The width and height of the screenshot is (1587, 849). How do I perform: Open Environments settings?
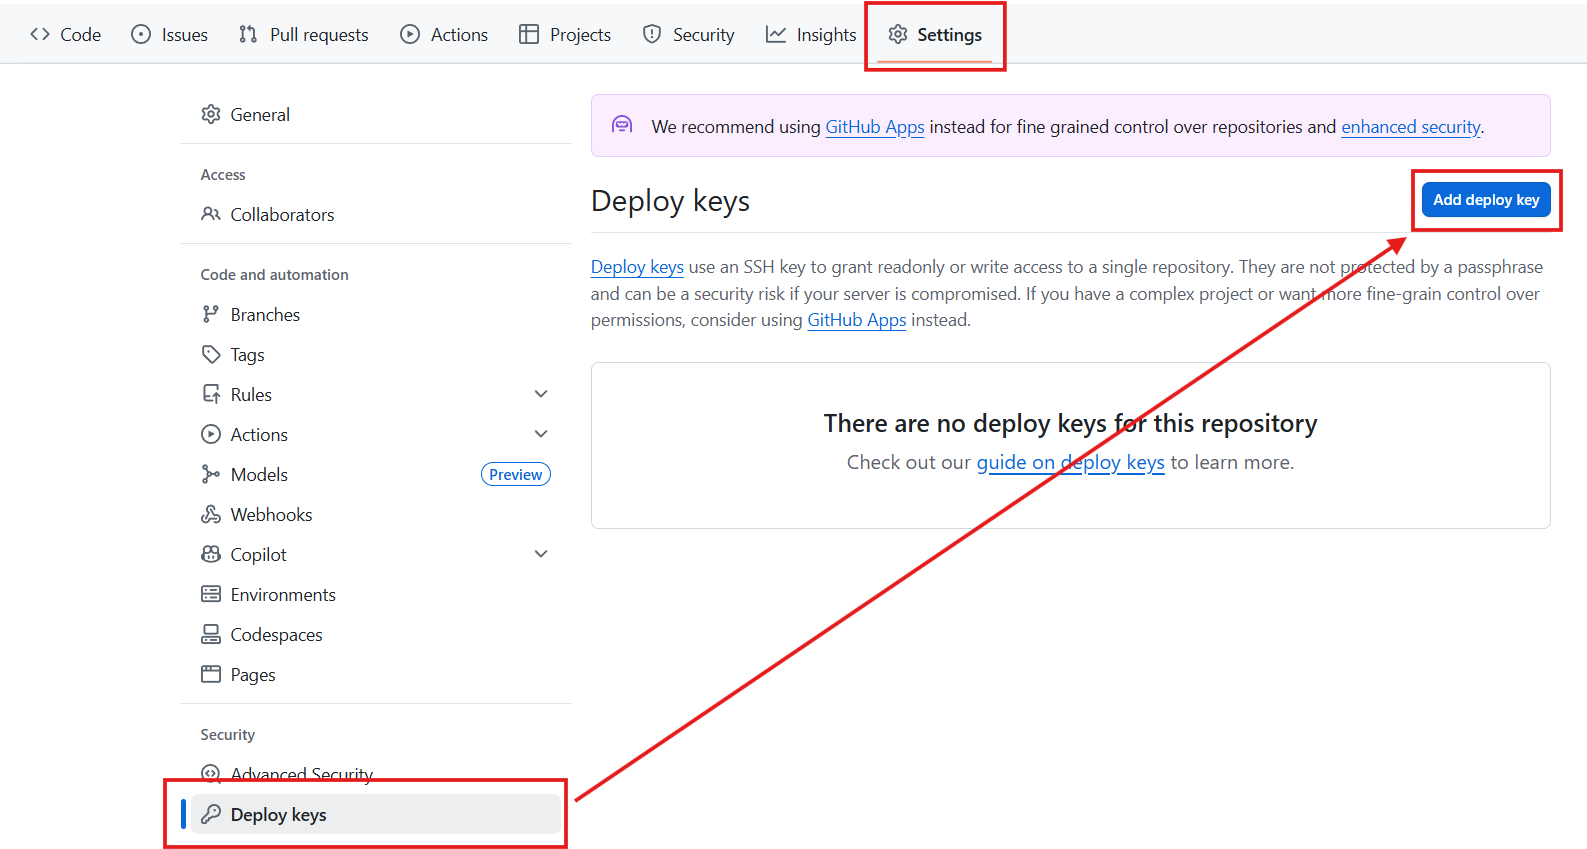376,594
